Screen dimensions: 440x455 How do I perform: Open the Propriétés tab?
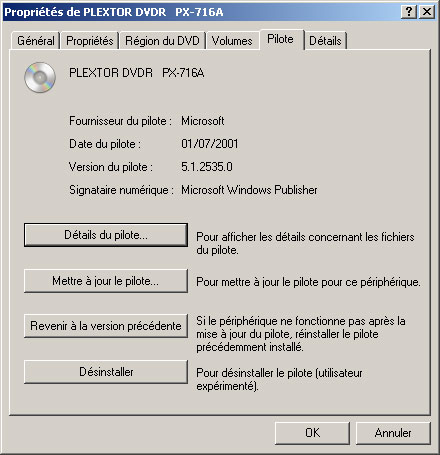(90, 41)
